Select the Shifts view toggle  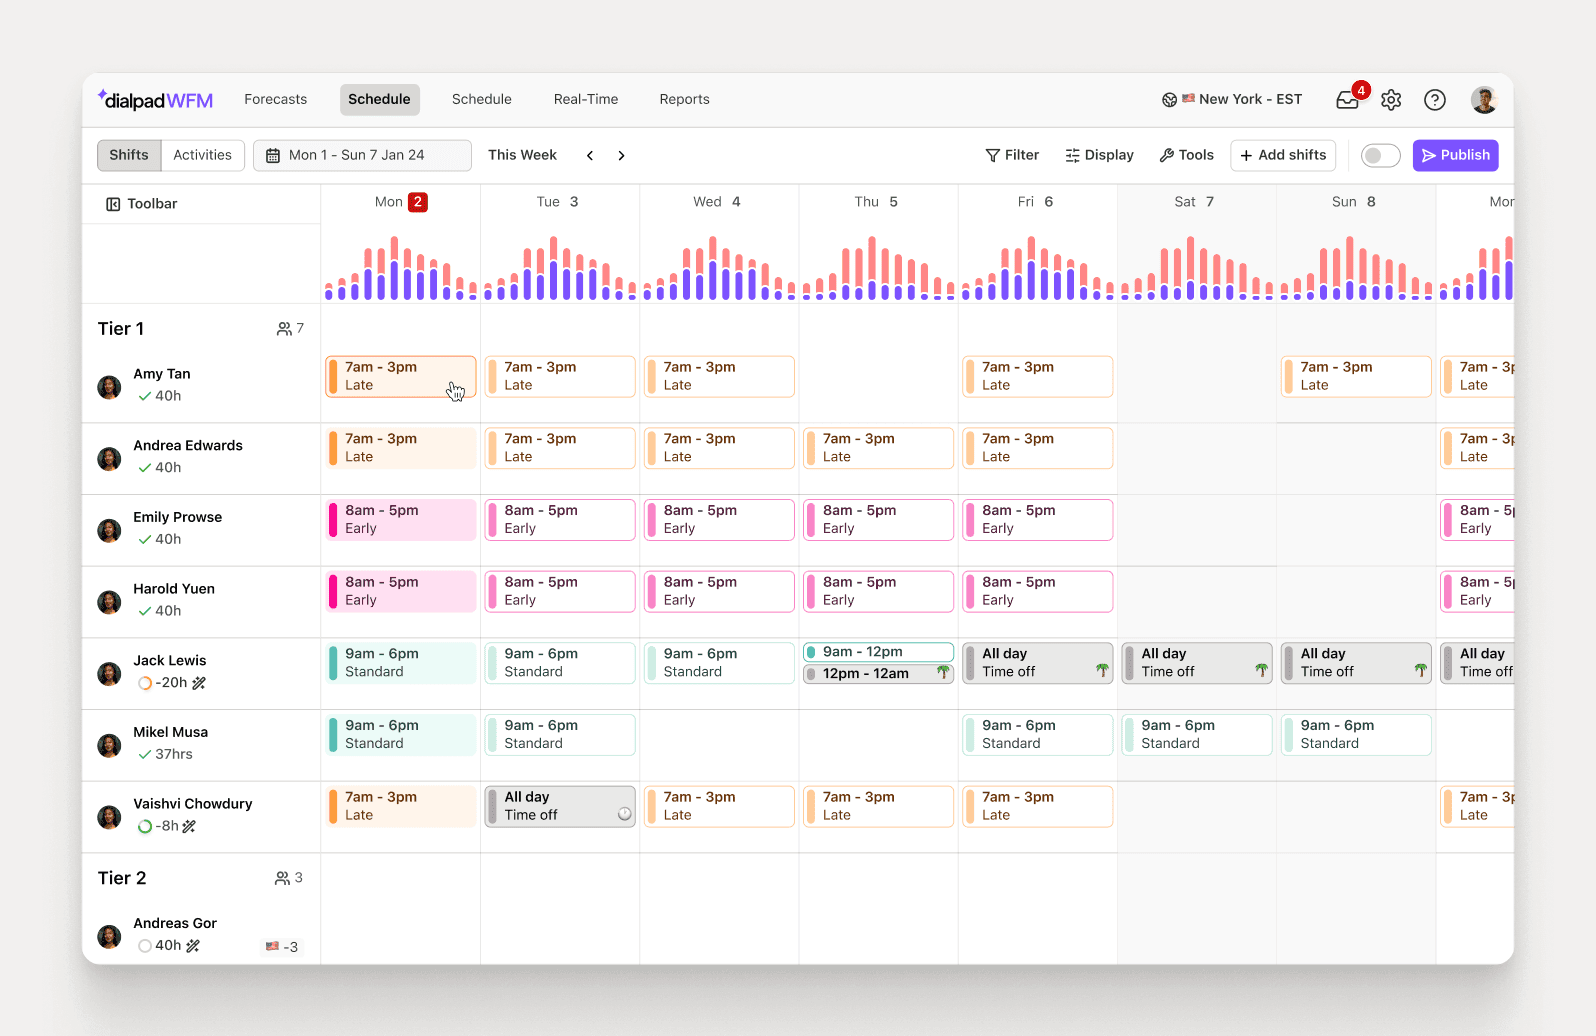(x=129, y=155)
